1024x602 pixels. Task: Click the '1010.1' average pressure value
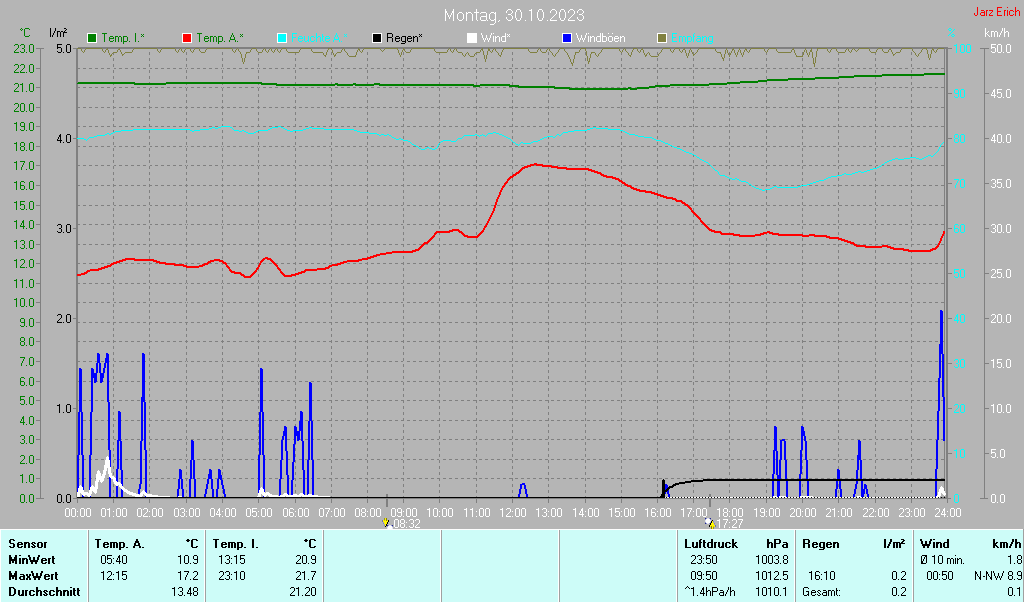click(x=772, y=592)
